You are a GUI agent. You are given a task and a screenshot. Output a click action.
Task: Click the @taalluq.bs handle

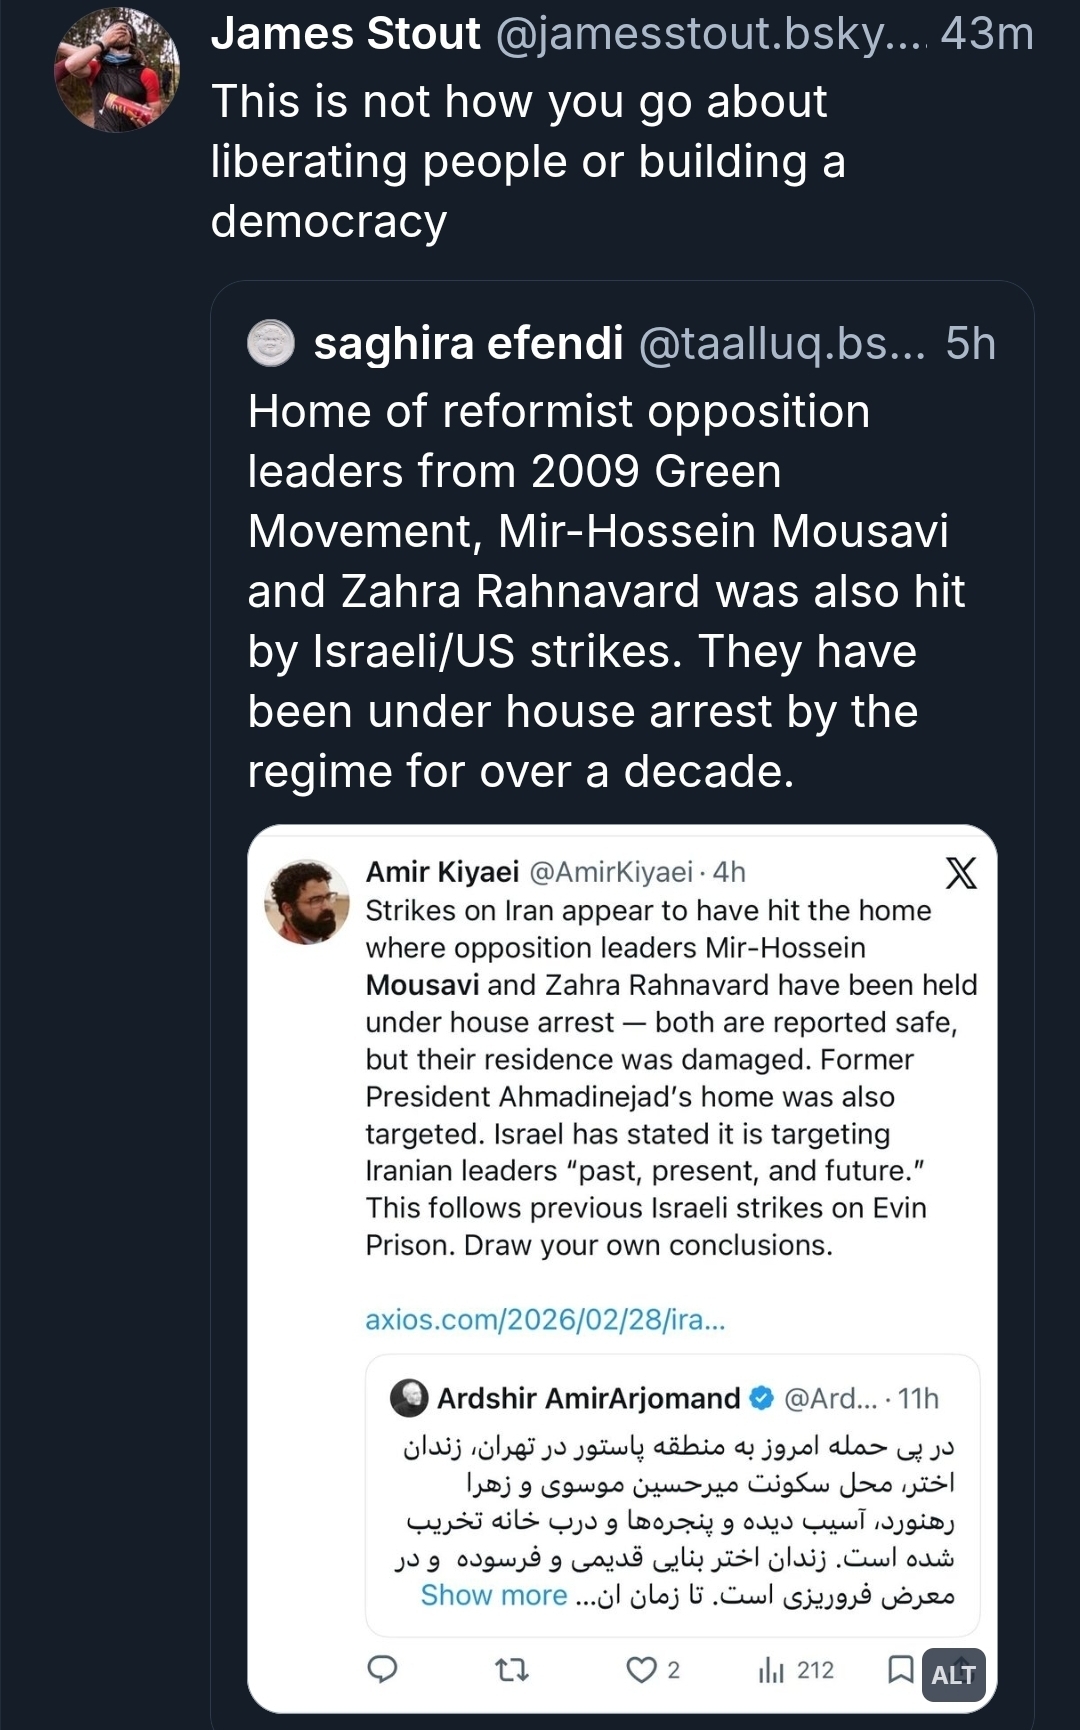[781, 343]
